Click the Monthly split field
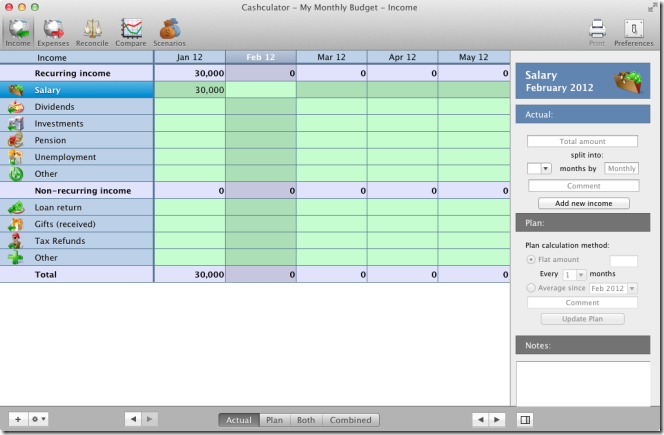 pos(621,169)
